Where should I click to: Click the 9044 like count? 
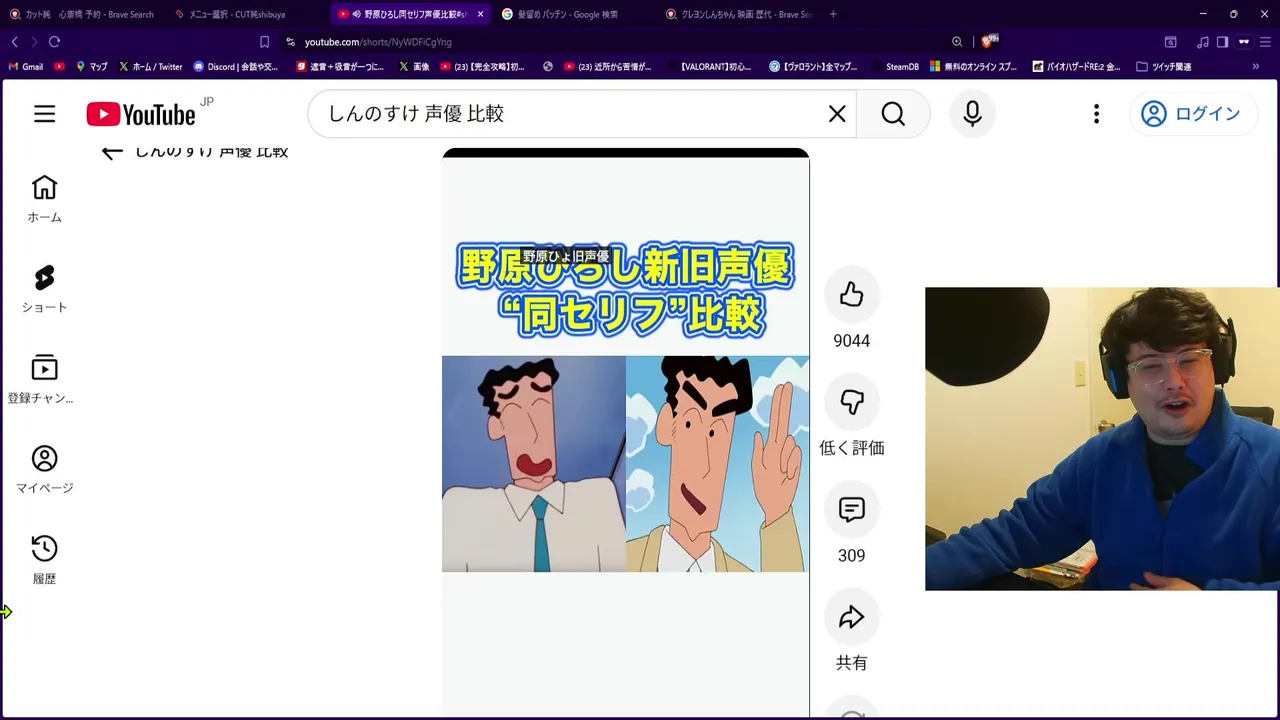pyautogui.click(x=851, y=341)
